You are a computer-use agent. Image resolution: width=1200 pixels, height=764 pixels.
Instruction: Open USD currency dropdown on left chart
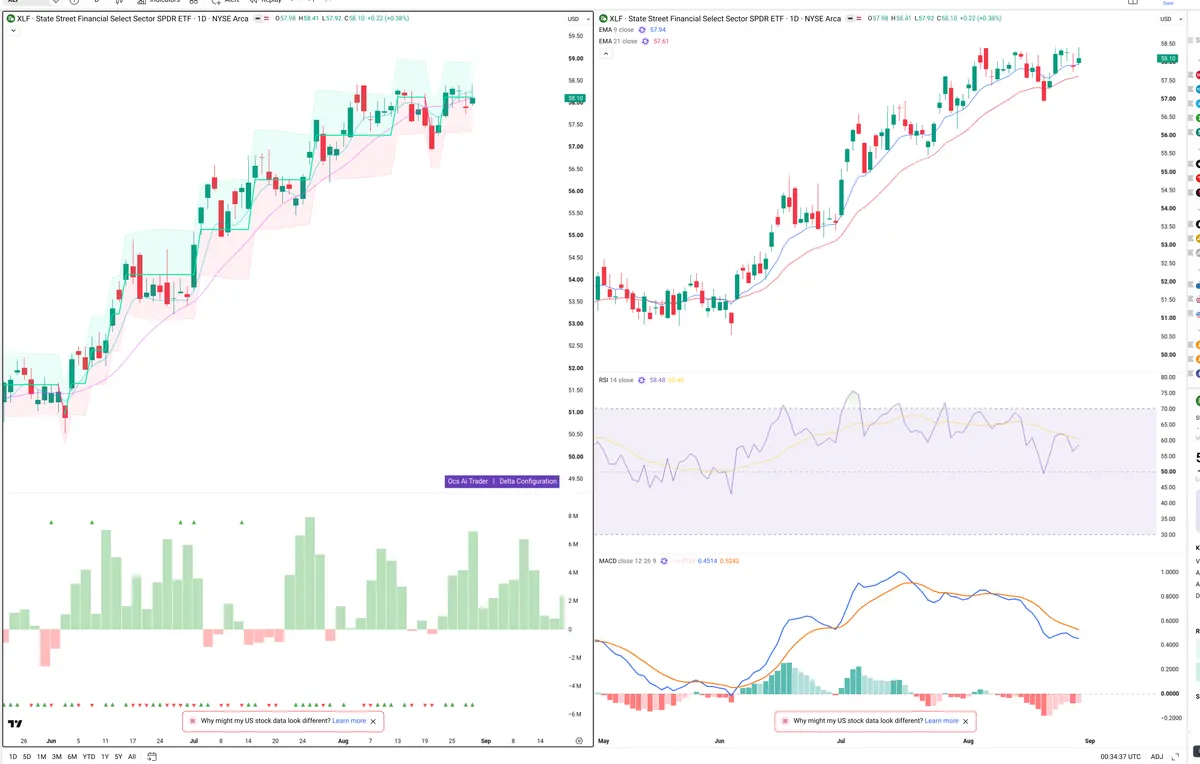pyautogui.click(x=576, y=19)
